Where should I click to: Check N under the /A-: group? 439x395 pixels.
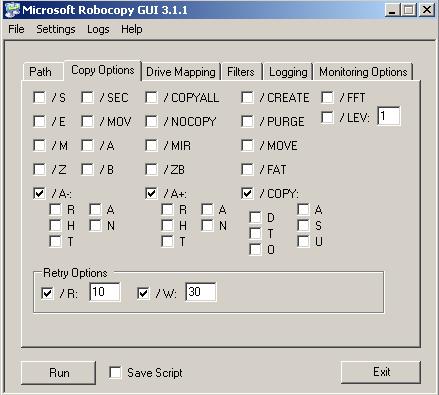click(x=96, y=226)
